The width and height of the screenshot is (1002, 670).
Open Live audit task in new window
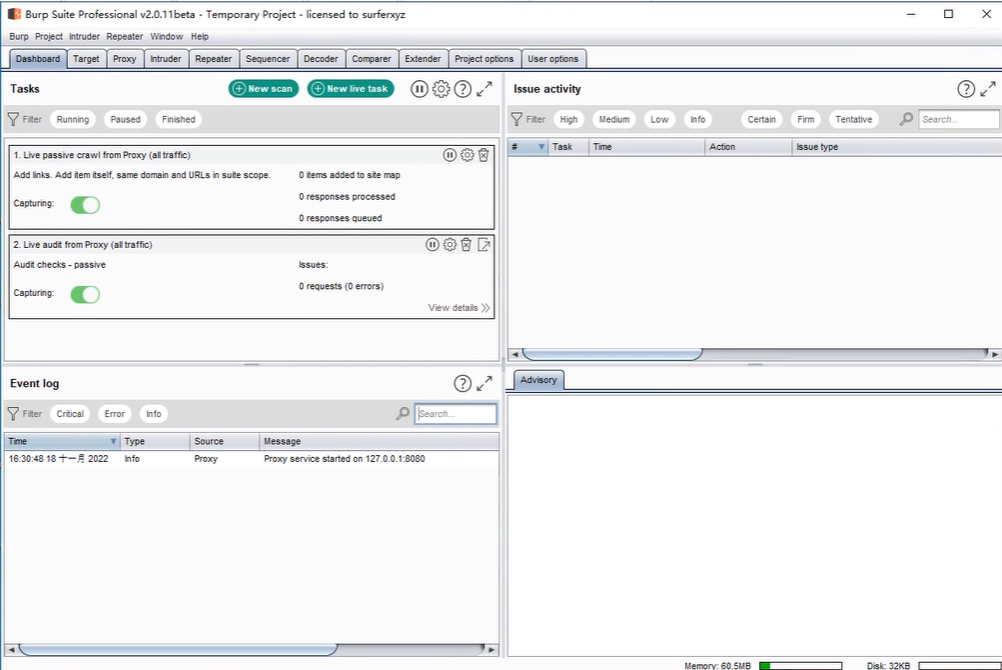(484, 244)
